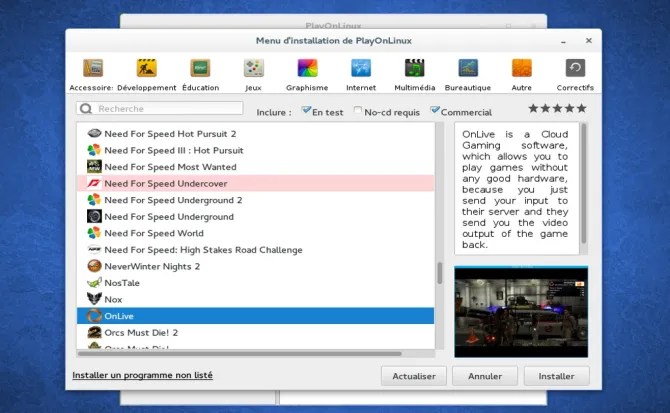Click the program list vertical scrollbar
Screen dimensions: 670x413
point(439,273)
